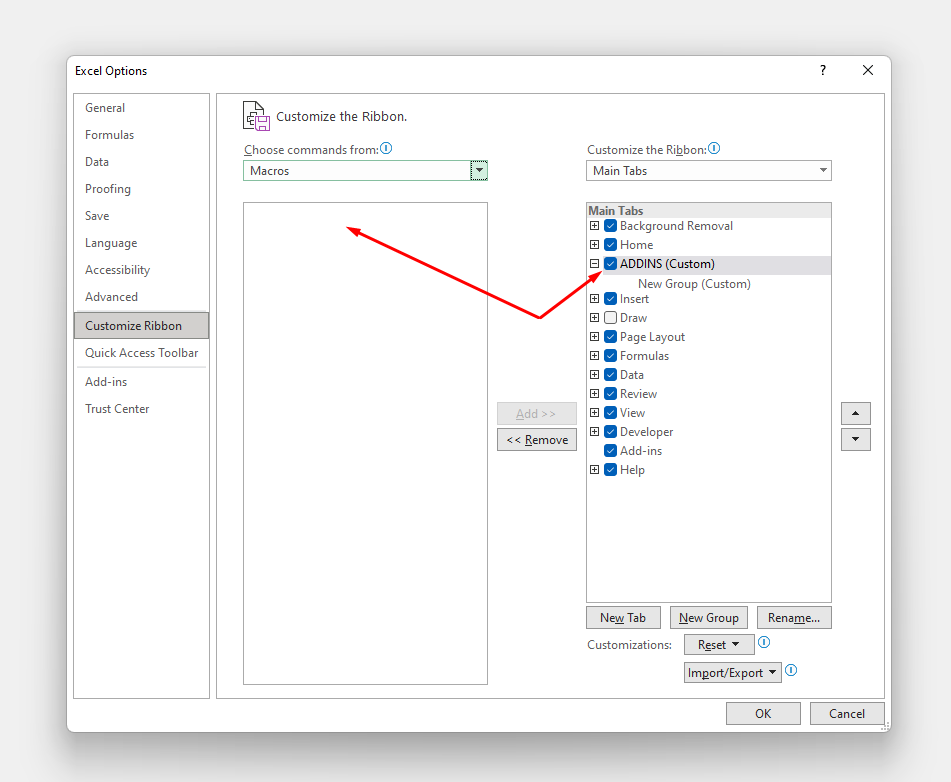Uncheck the View tab checkbox
The width and height of the screenshot is (951, 782).
tap(611, 413)
